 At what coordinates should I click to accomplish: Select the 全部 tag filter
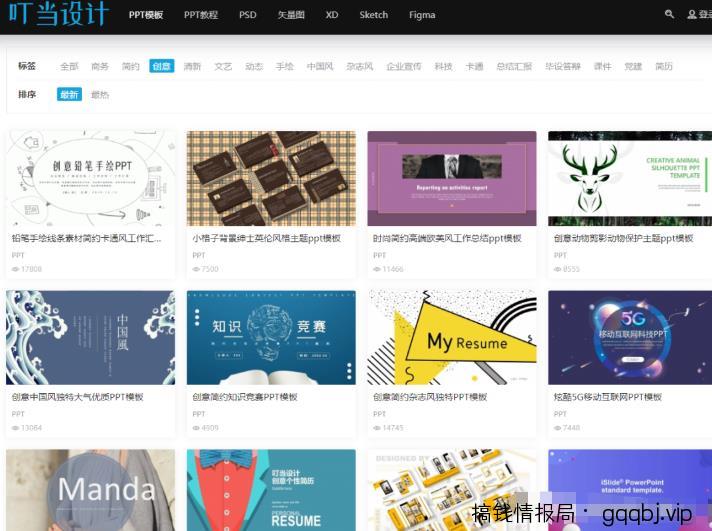(69, 66)
